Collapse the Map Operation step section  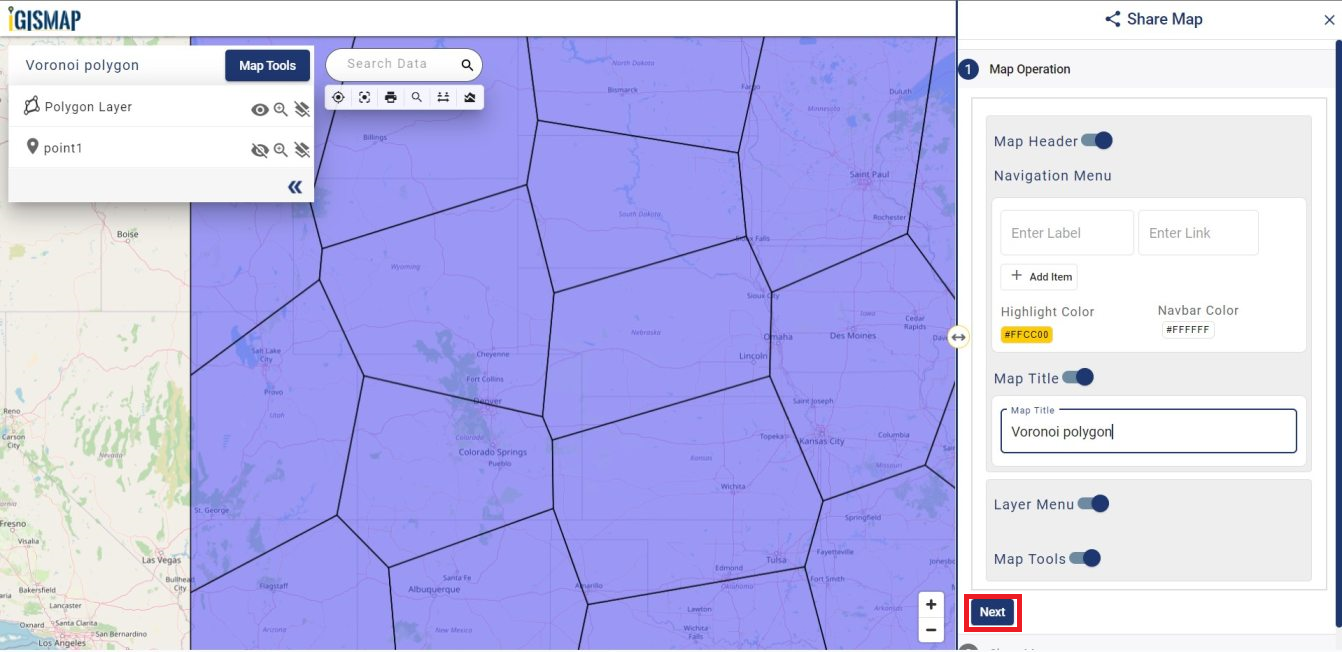point(1029,69)
